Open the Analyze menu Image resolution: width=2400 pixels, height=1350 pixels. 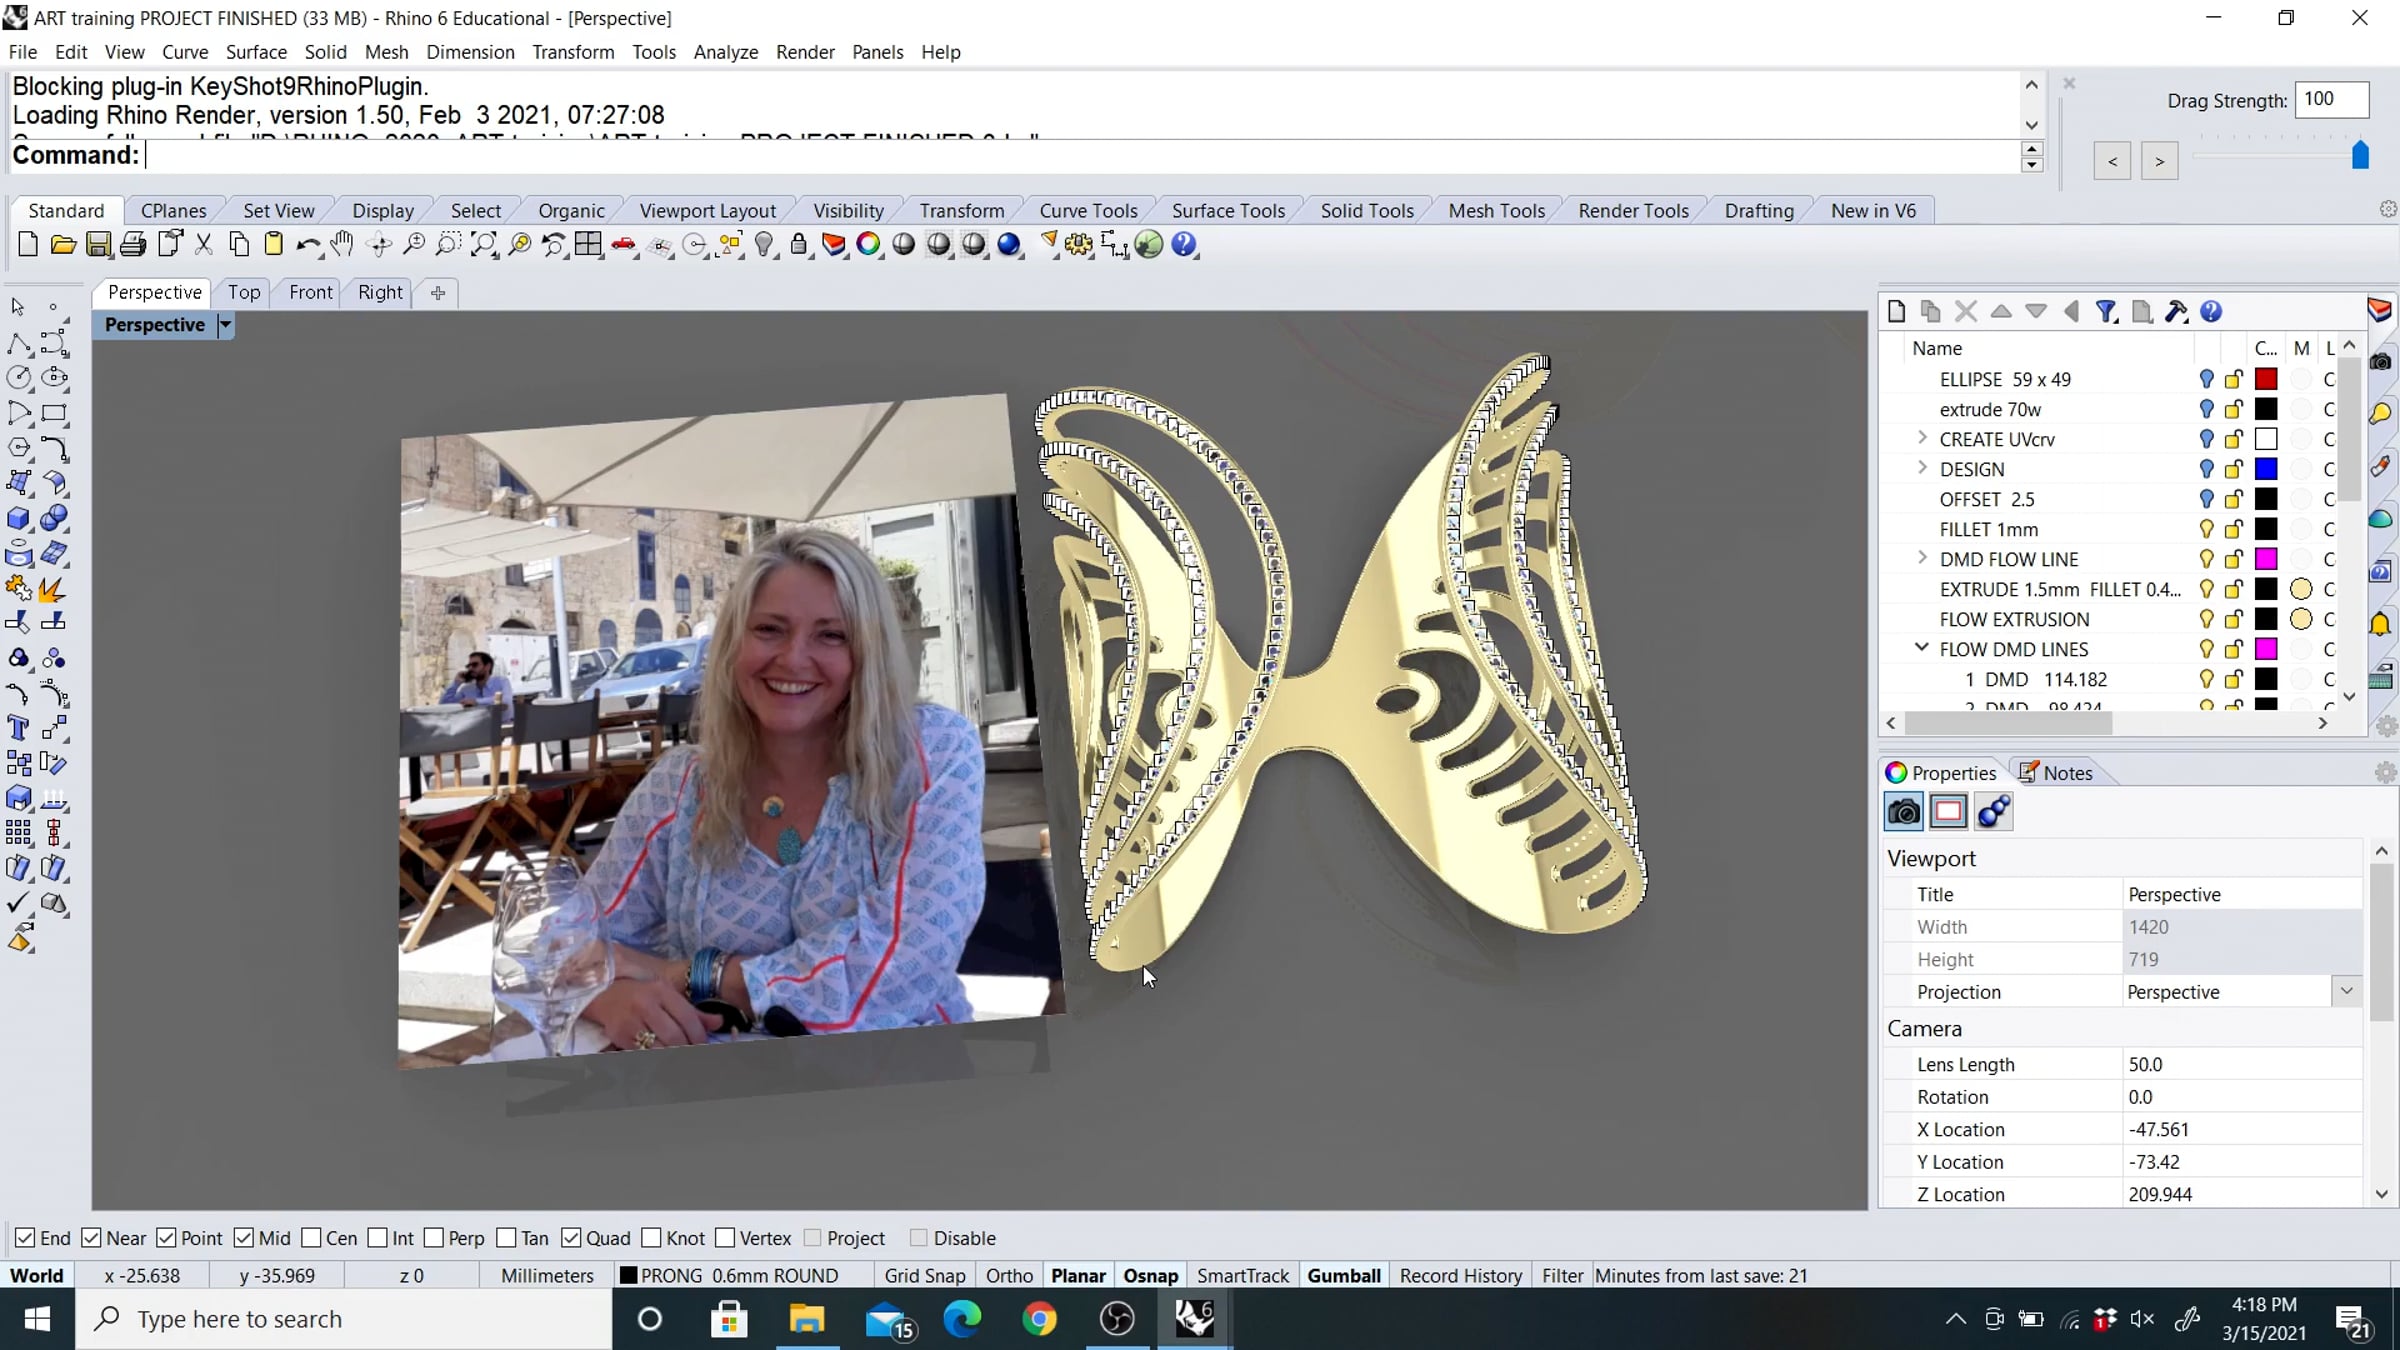[726, 52]
